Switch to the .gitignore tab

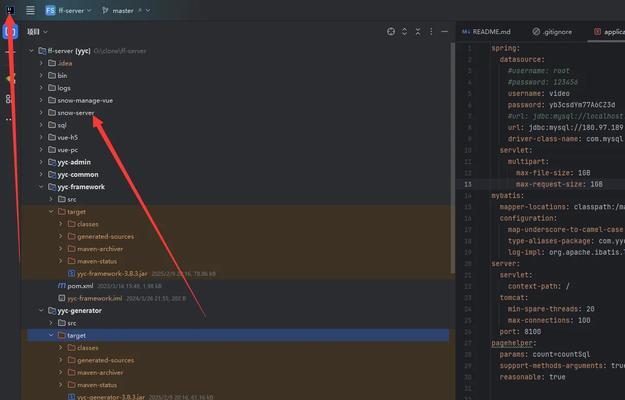[555, 32]
